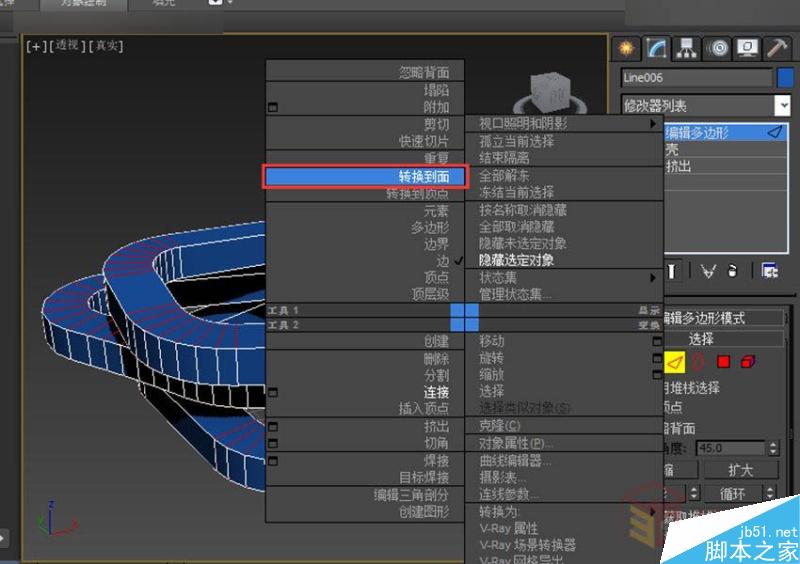Click Remove Modifier trash icon
Image resolution: width=800 pixels, height=564 pixels.
(733, 271)
